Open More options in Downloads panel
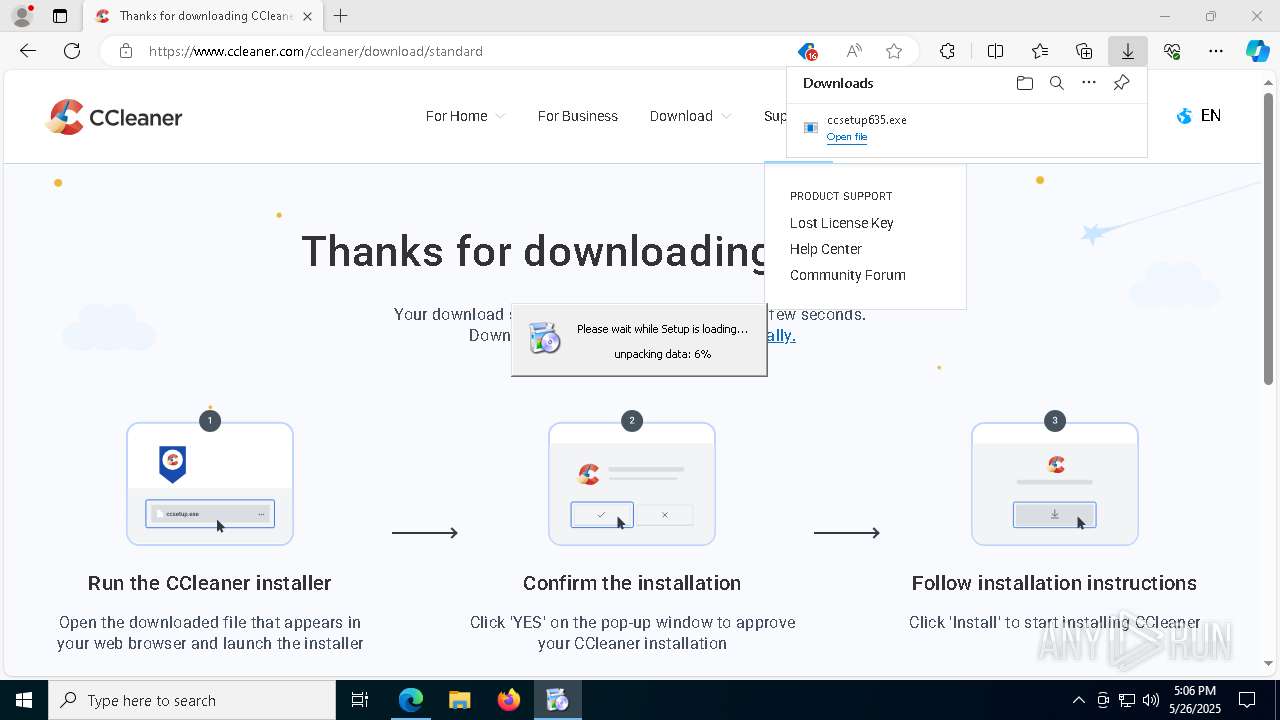The height and width of the screenshot is (720, 1280). tap(1089, 83)
